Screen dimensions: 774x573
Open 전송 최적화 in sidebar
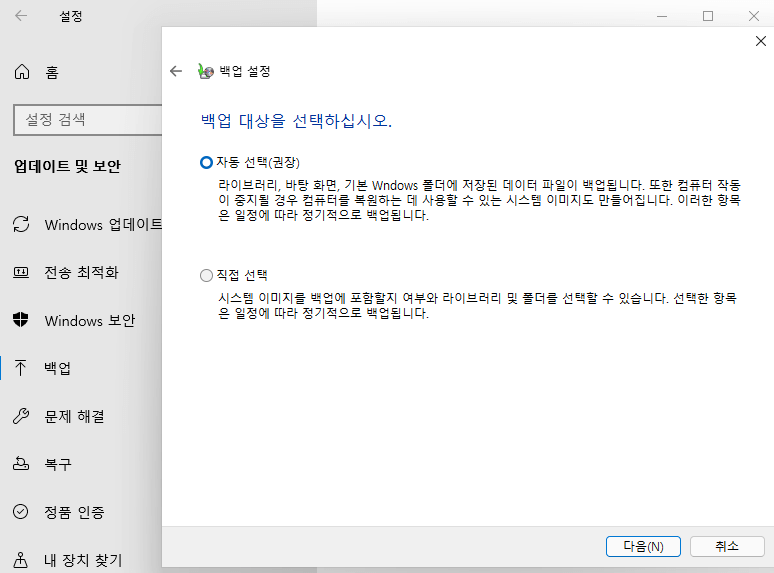(81, 272)
